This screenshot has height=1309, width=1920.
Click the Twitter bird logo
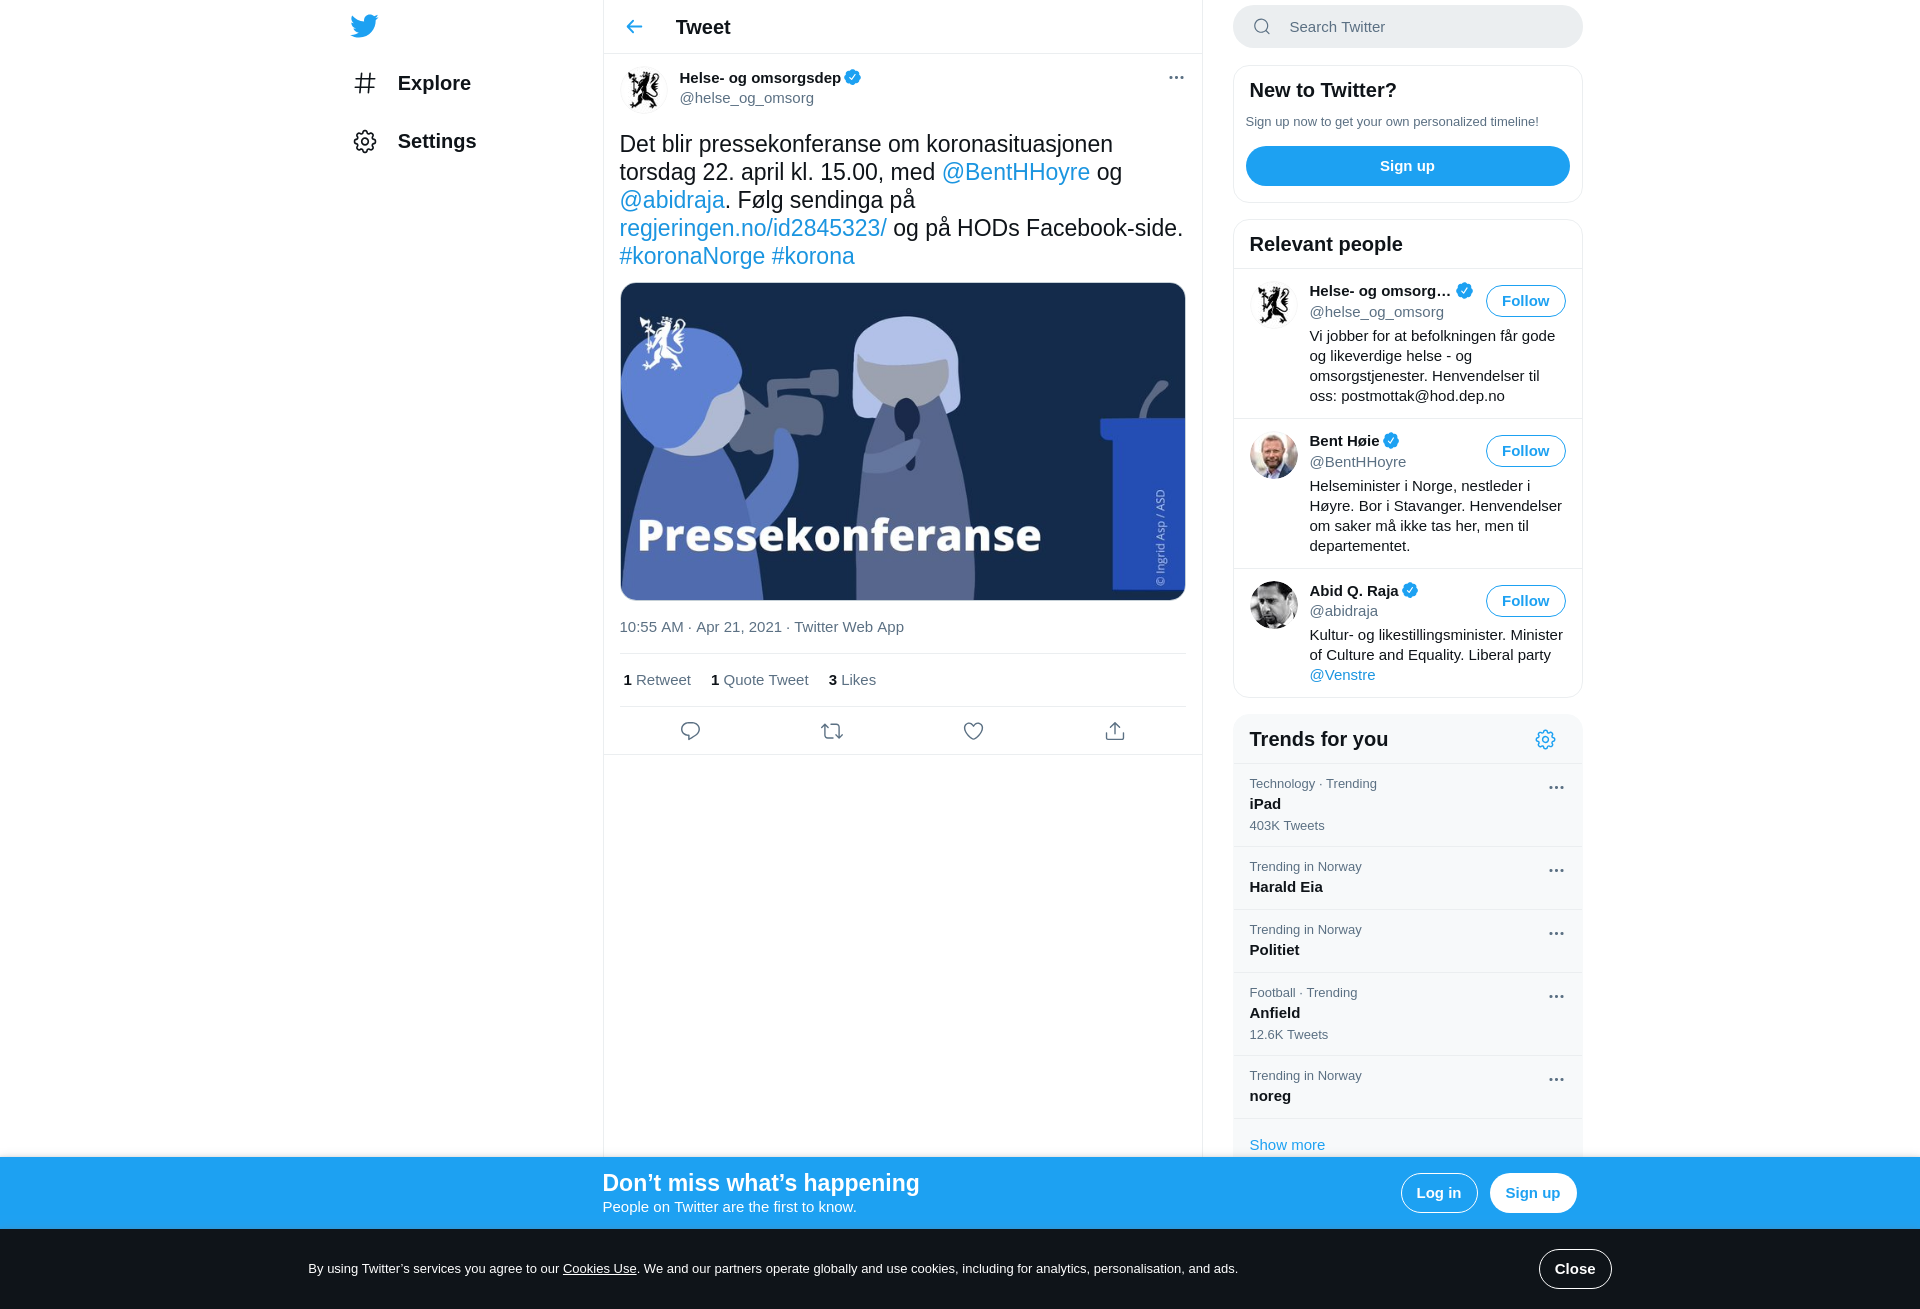(364, 26)
